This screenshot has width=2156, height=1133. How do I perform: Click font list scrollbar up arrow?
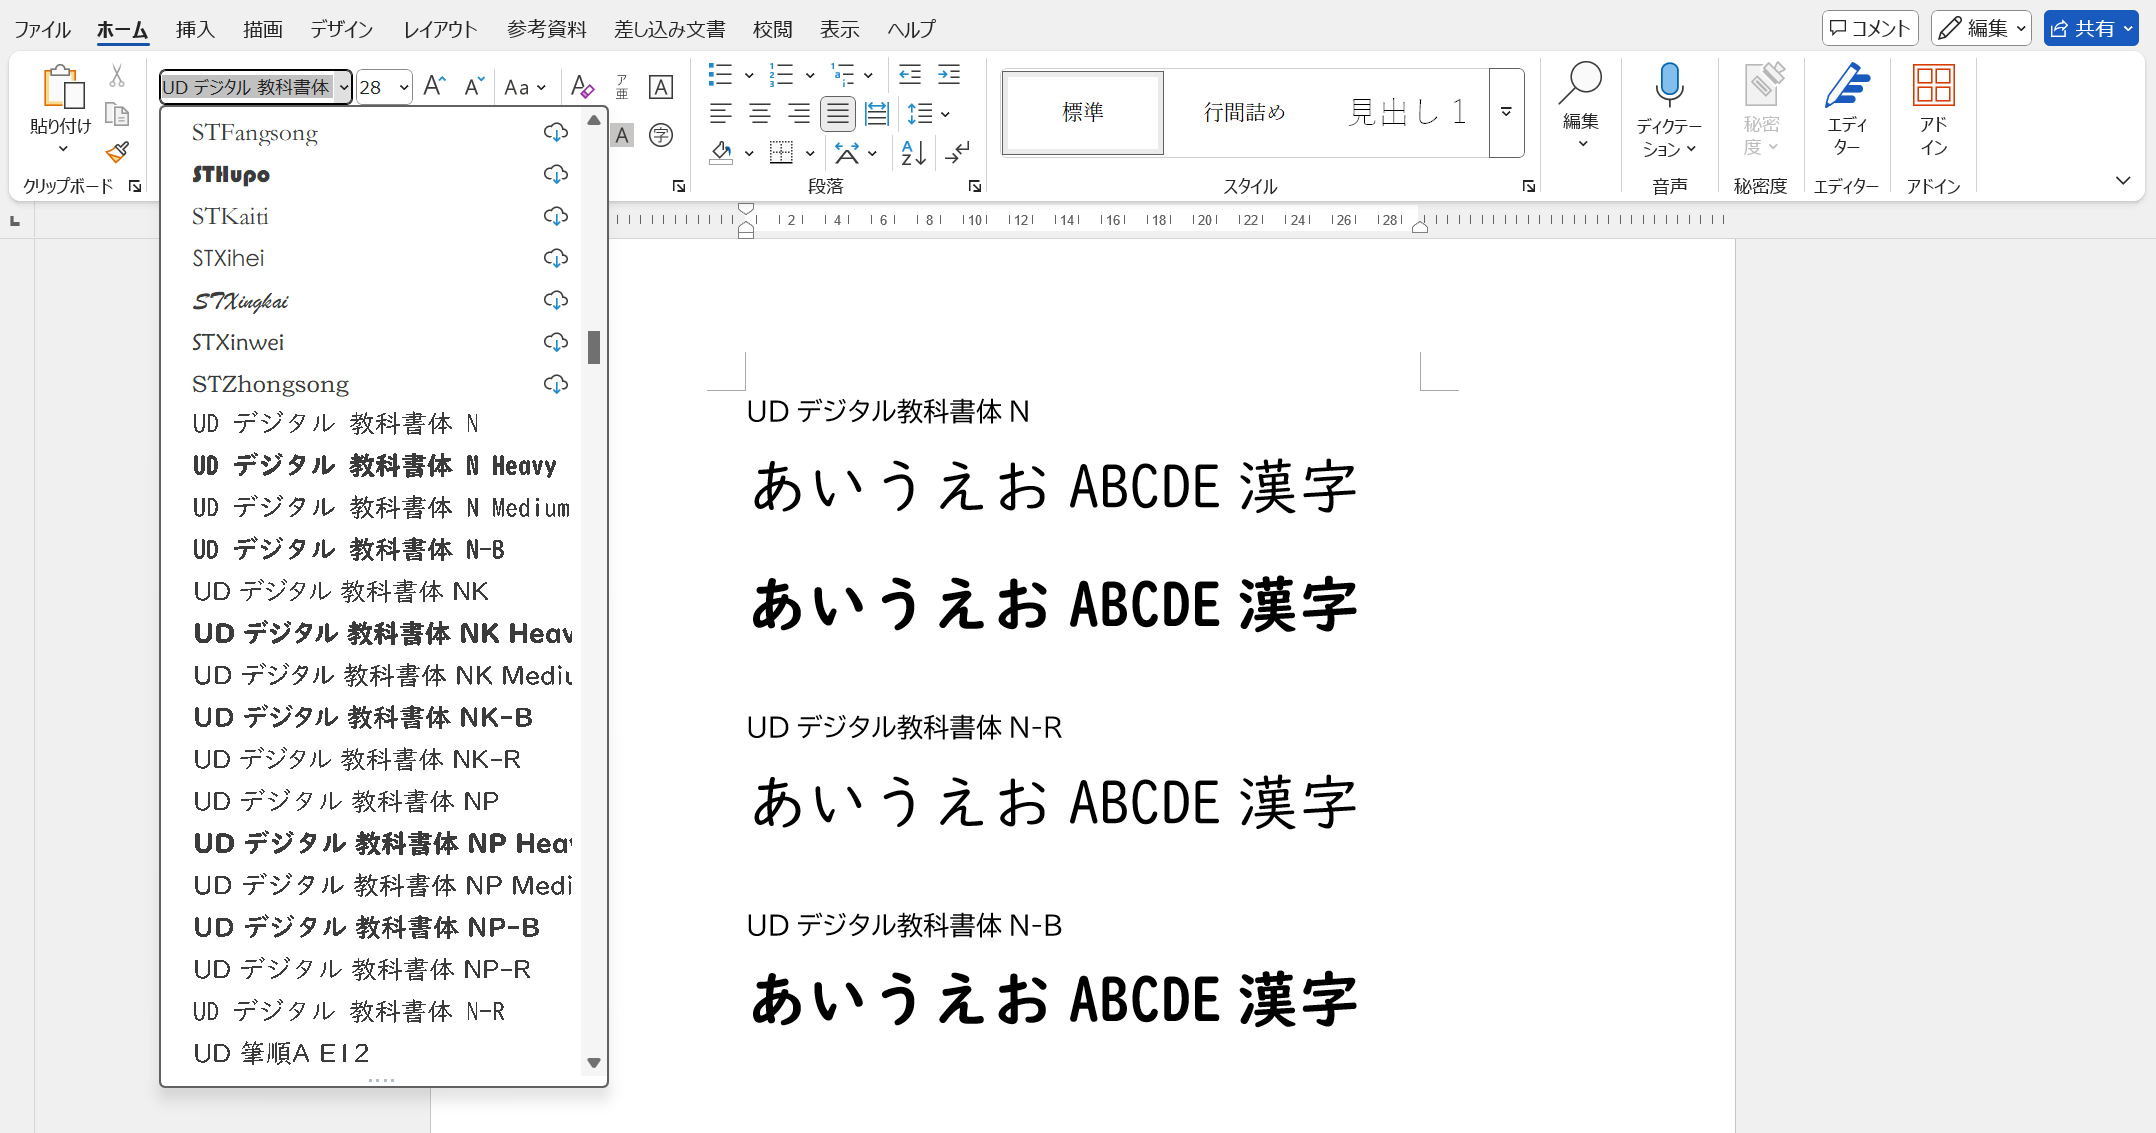(x=594, y=120)
